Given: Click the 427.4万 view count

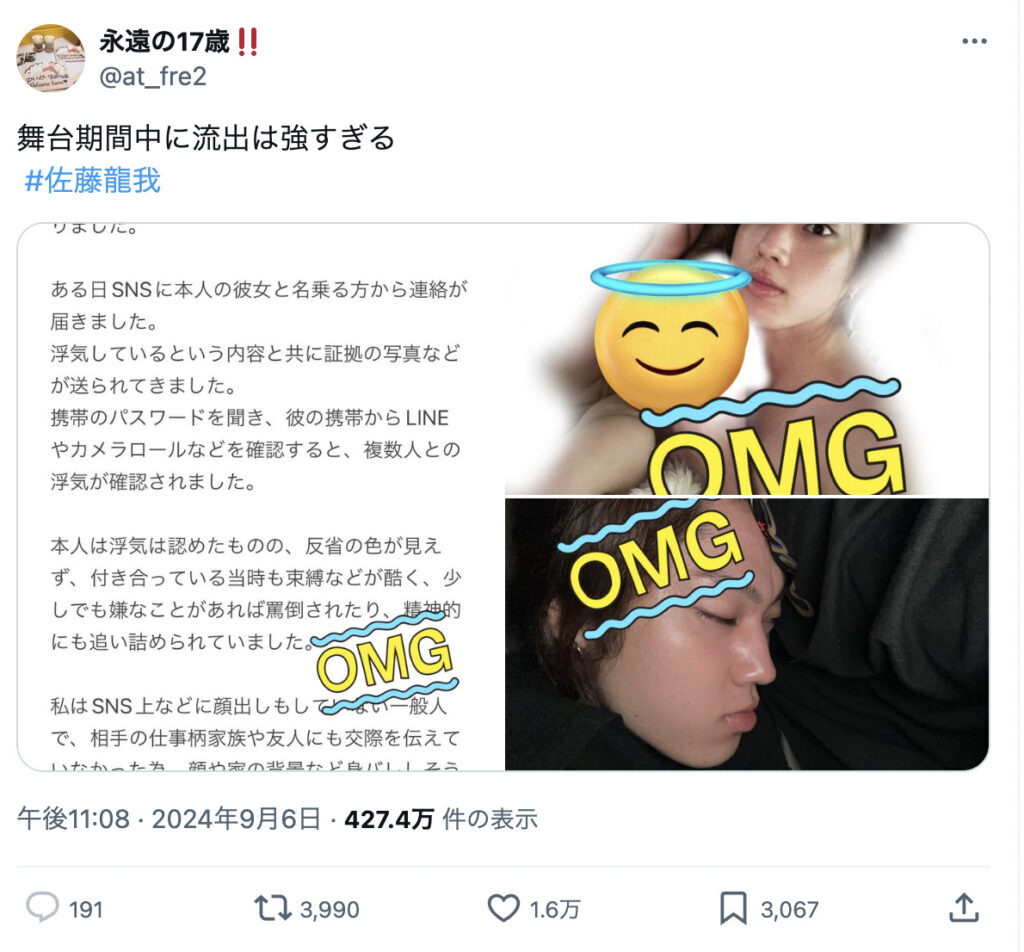Looking at the screenshot, I should (x=389, y=819).
